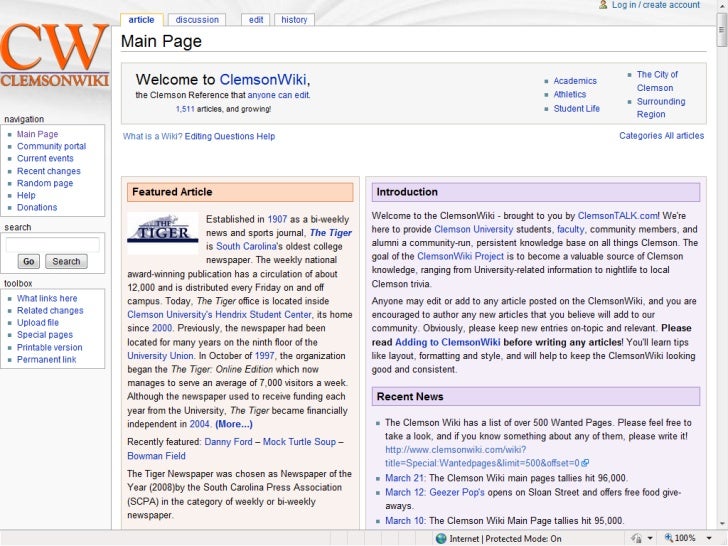Screen dimensions: 728x546
Task: Click the scrollbar down arrow
Action: pos(721,524)
